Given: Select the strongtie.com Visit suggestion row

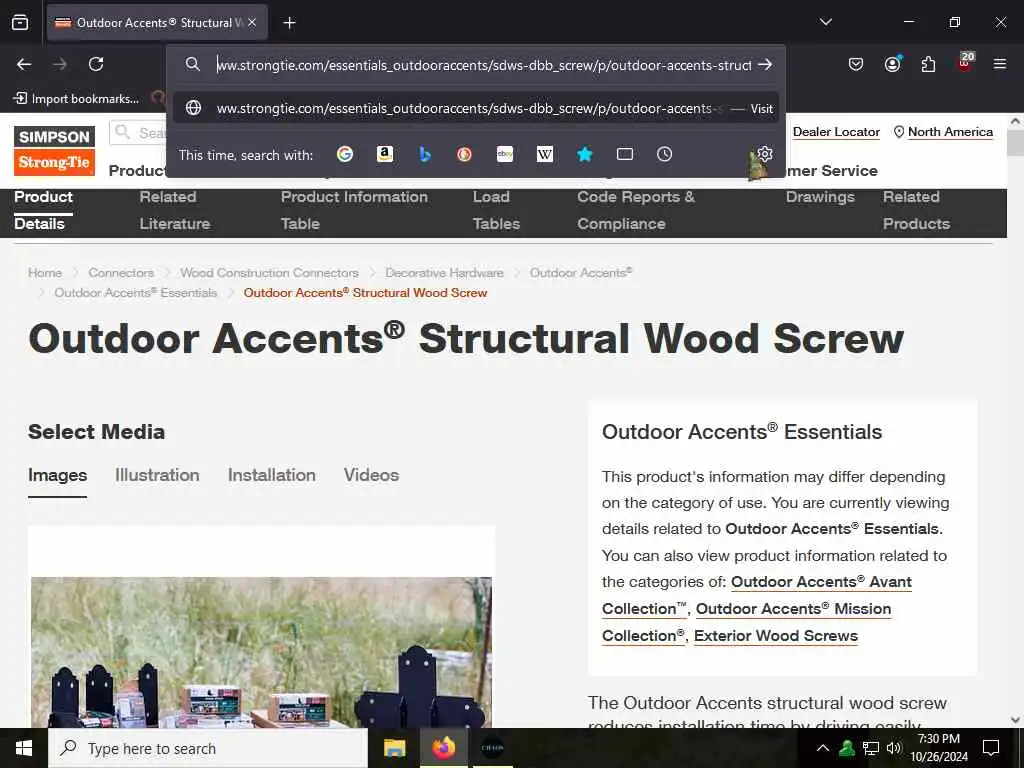Looking at the screenshot, I should pos(475,108).
